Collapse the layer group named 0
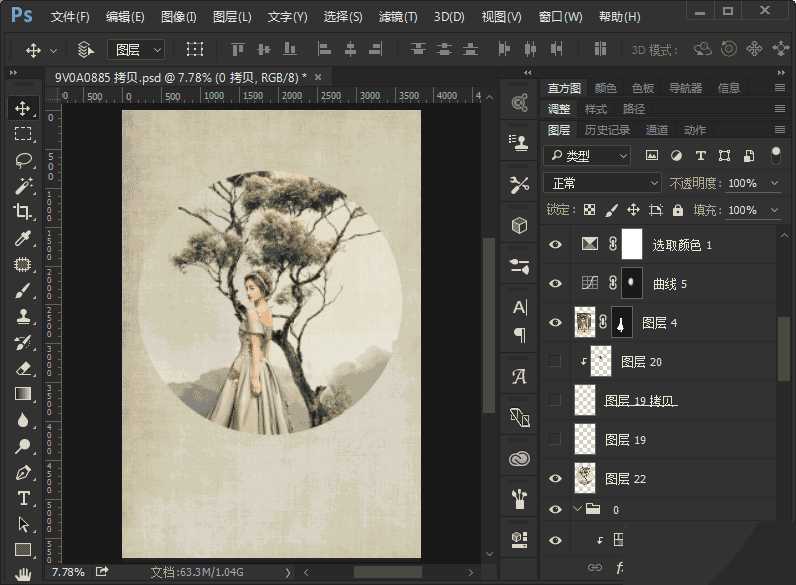Screen dimensions: 796x585 pos(576,509)
